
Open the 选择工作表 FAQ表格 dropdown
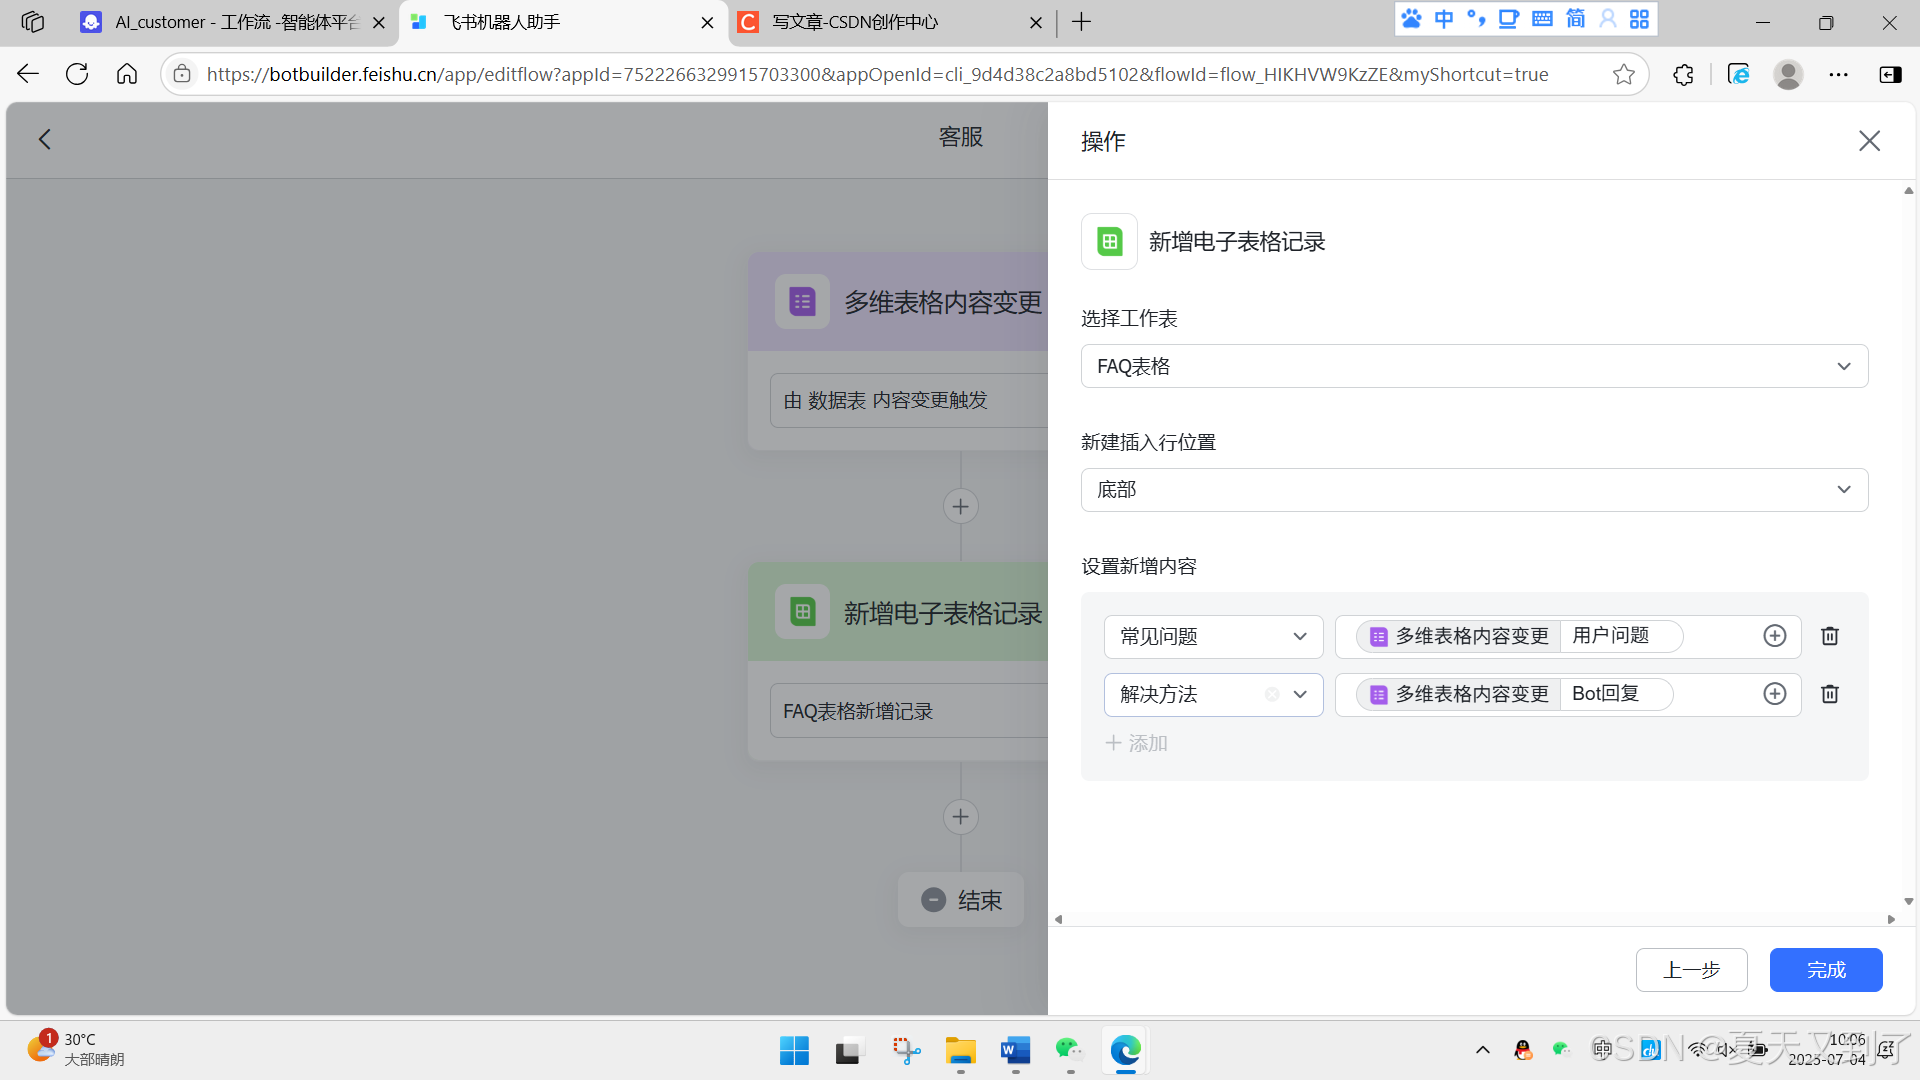pos(1474,366)
